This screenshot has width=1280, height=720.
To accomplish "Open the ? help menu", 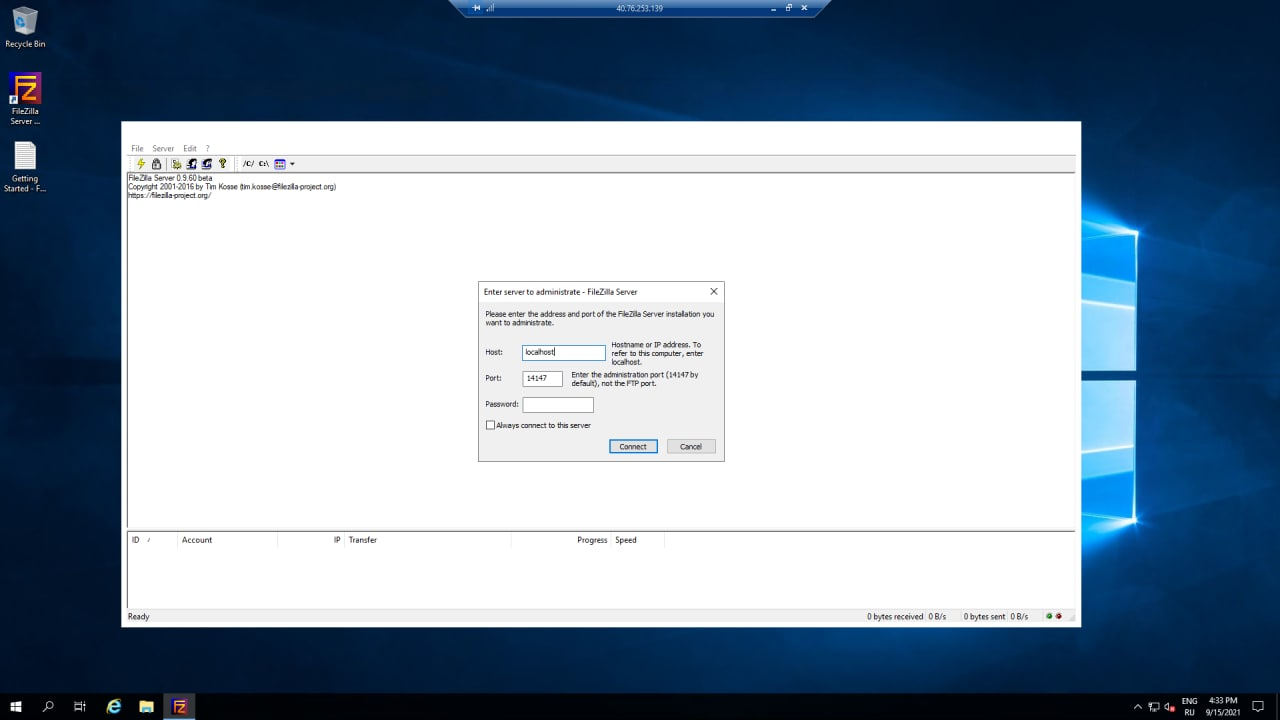I will tap(207, 149).
